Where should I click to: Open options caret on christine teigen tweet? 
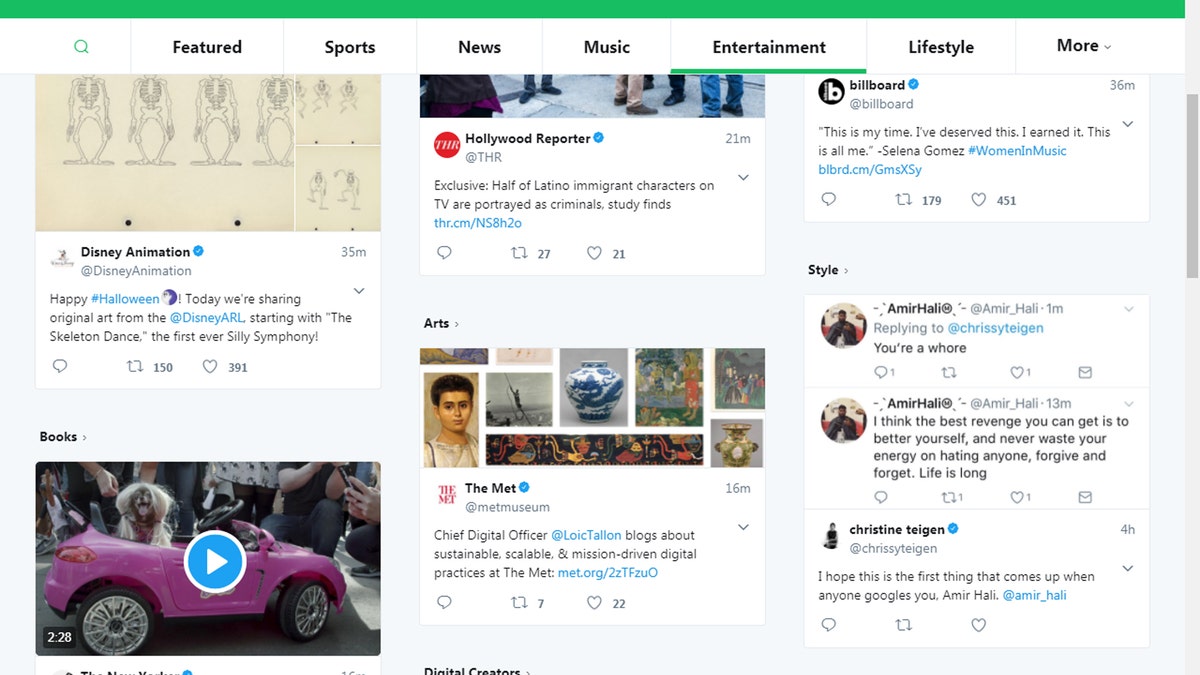(x=1127, y=568)
